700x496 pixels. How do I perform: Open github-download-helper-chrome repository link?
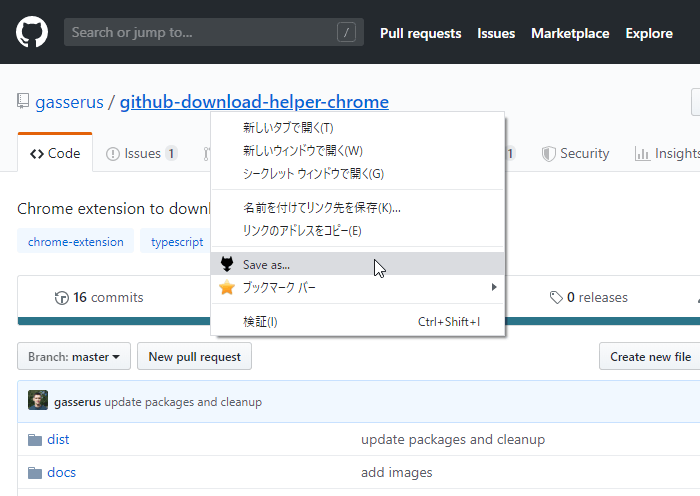coord(254,102)
